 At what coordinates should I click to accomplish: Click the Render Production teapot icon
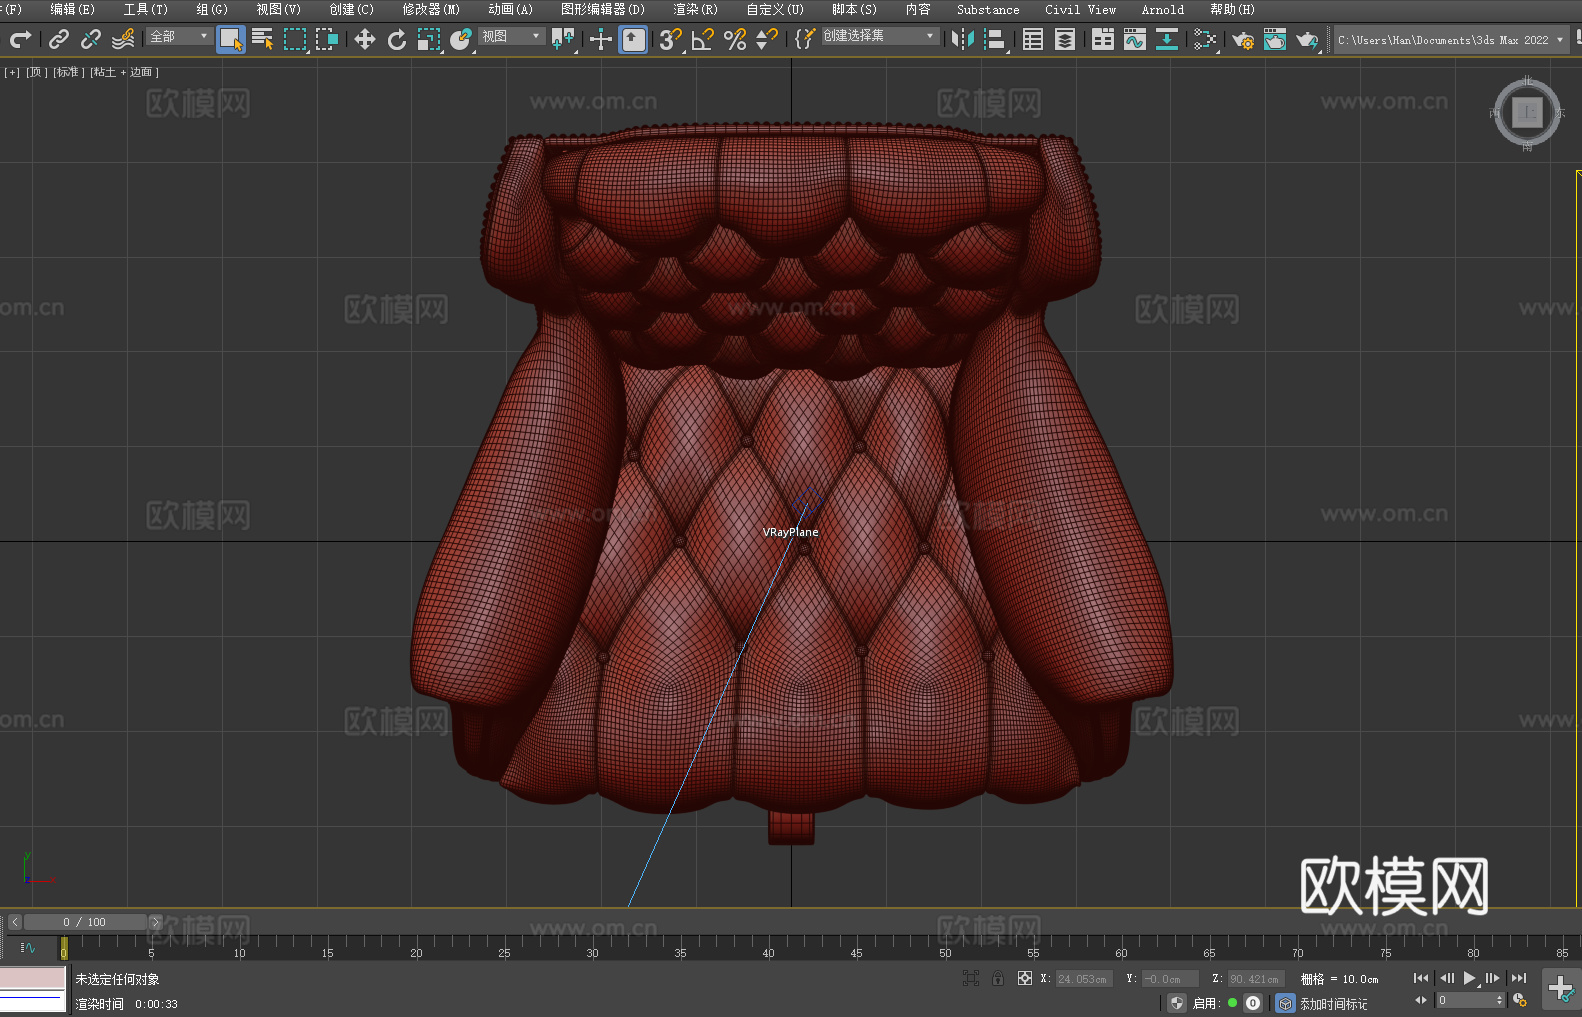tap(1307, 39)
